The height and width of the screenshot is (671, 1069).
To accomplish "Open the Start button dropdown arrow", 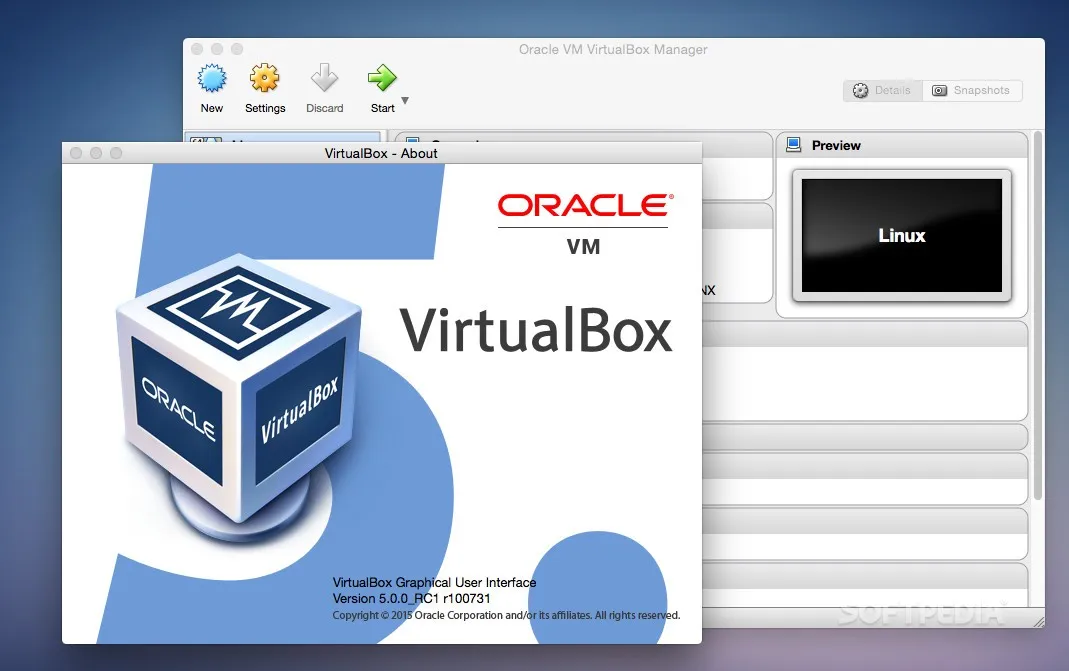I will [x=404, y=98].
